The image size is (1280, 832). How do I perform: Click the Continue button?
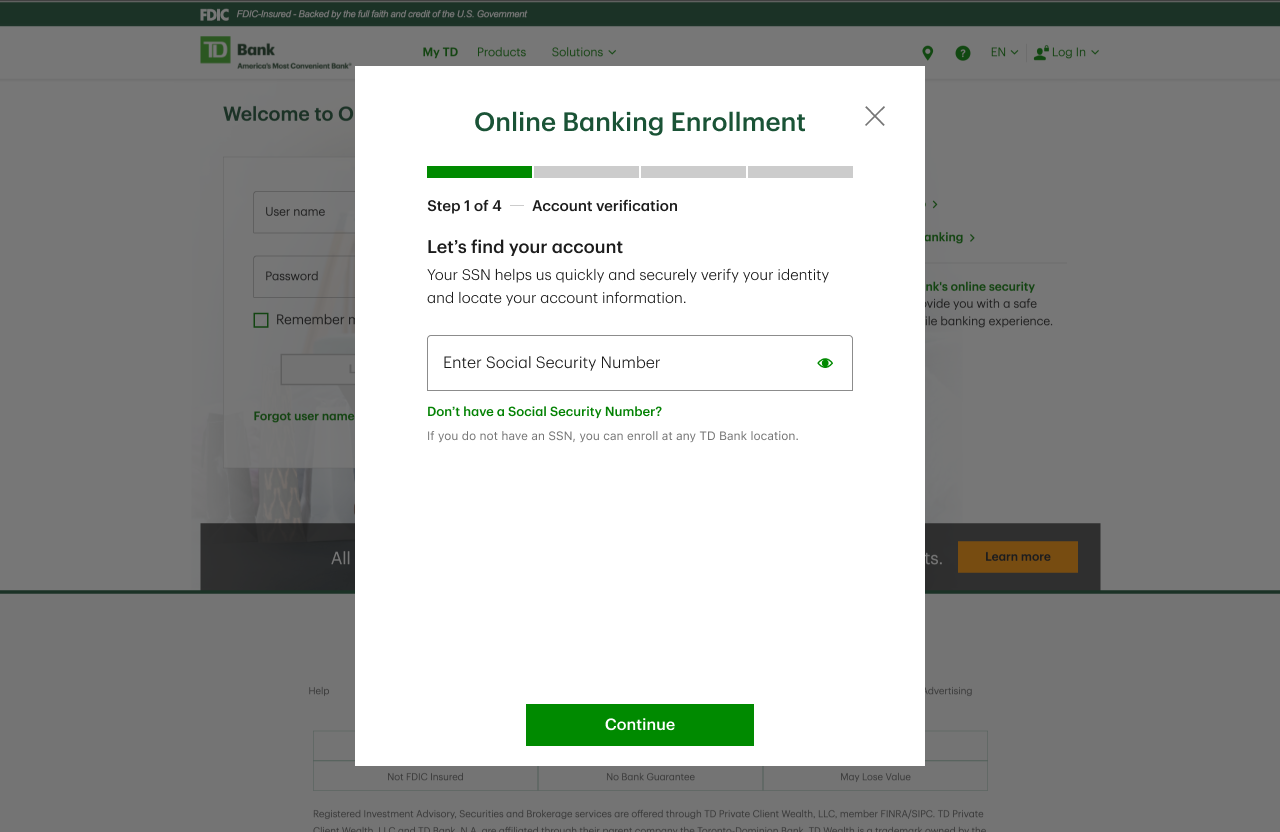pyautogui.click(x=640, y=725)
